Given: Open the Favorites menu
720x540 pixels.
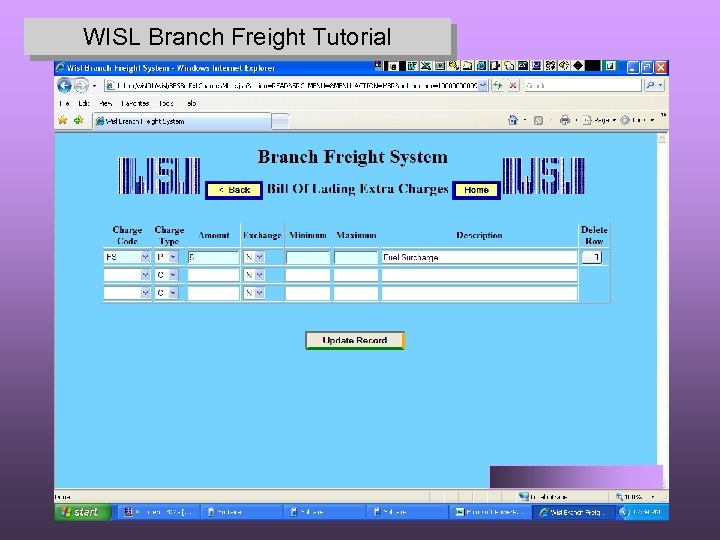Looking at the screenshot, I should point(135,103).
